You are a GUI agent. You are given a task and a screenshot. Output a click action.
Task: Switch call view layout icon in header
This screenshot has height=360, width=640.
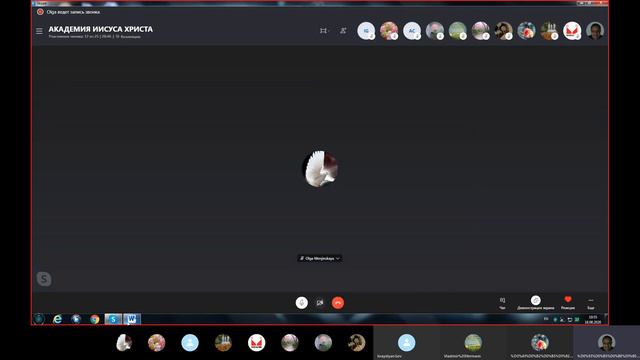323,31
